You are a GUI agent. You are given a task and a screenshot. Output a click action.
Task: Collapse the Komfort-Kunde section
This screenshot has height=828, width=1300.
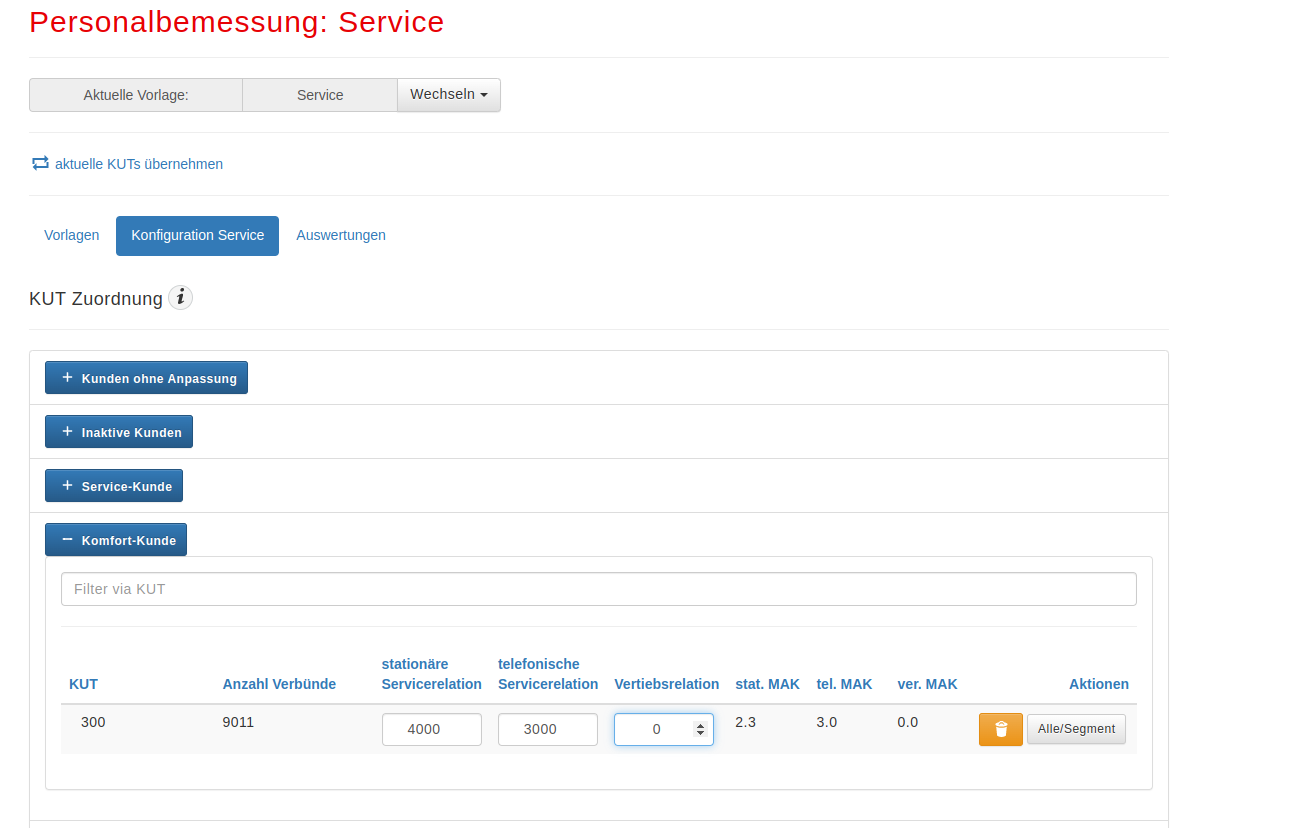tap(116, 540)
